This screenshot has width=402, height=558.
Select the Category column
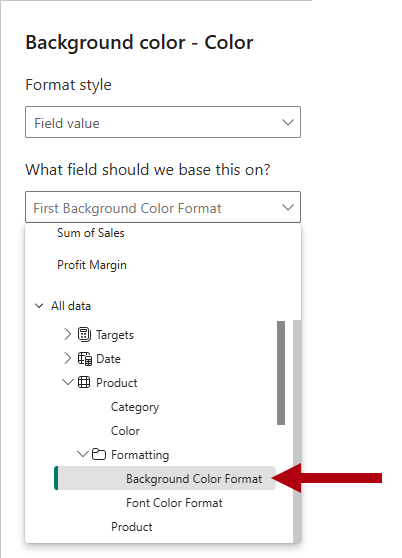tap(135, 407)
